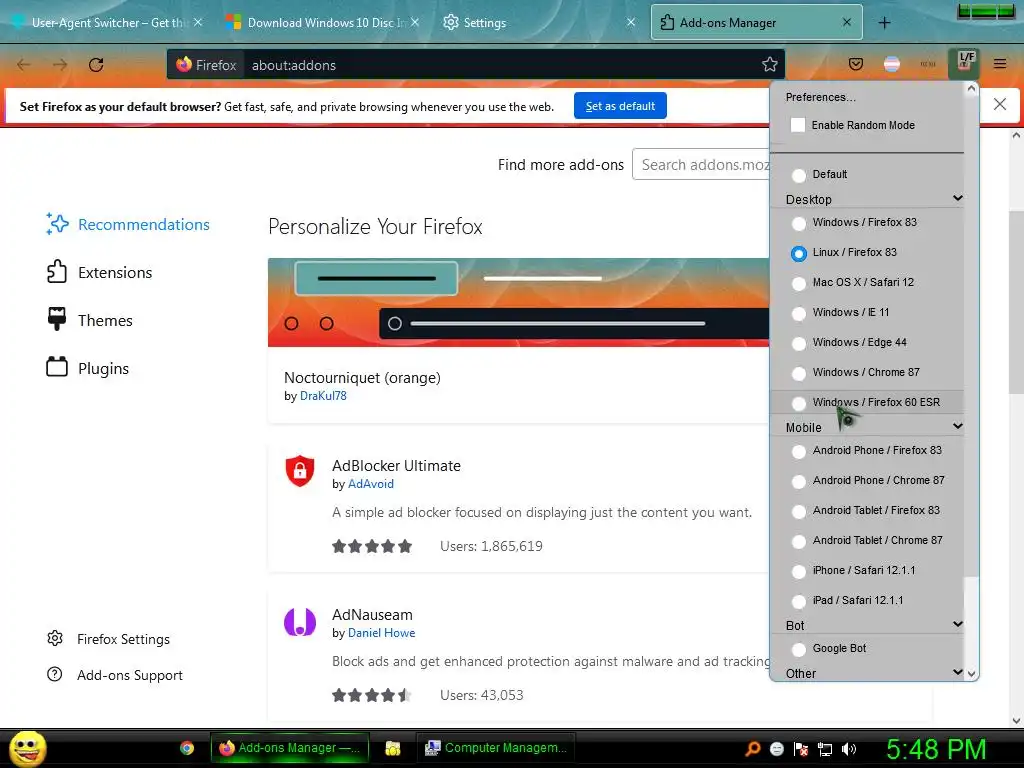
Task: Choose Mac OS X / Safari 12
Action: tap(798, 283)
